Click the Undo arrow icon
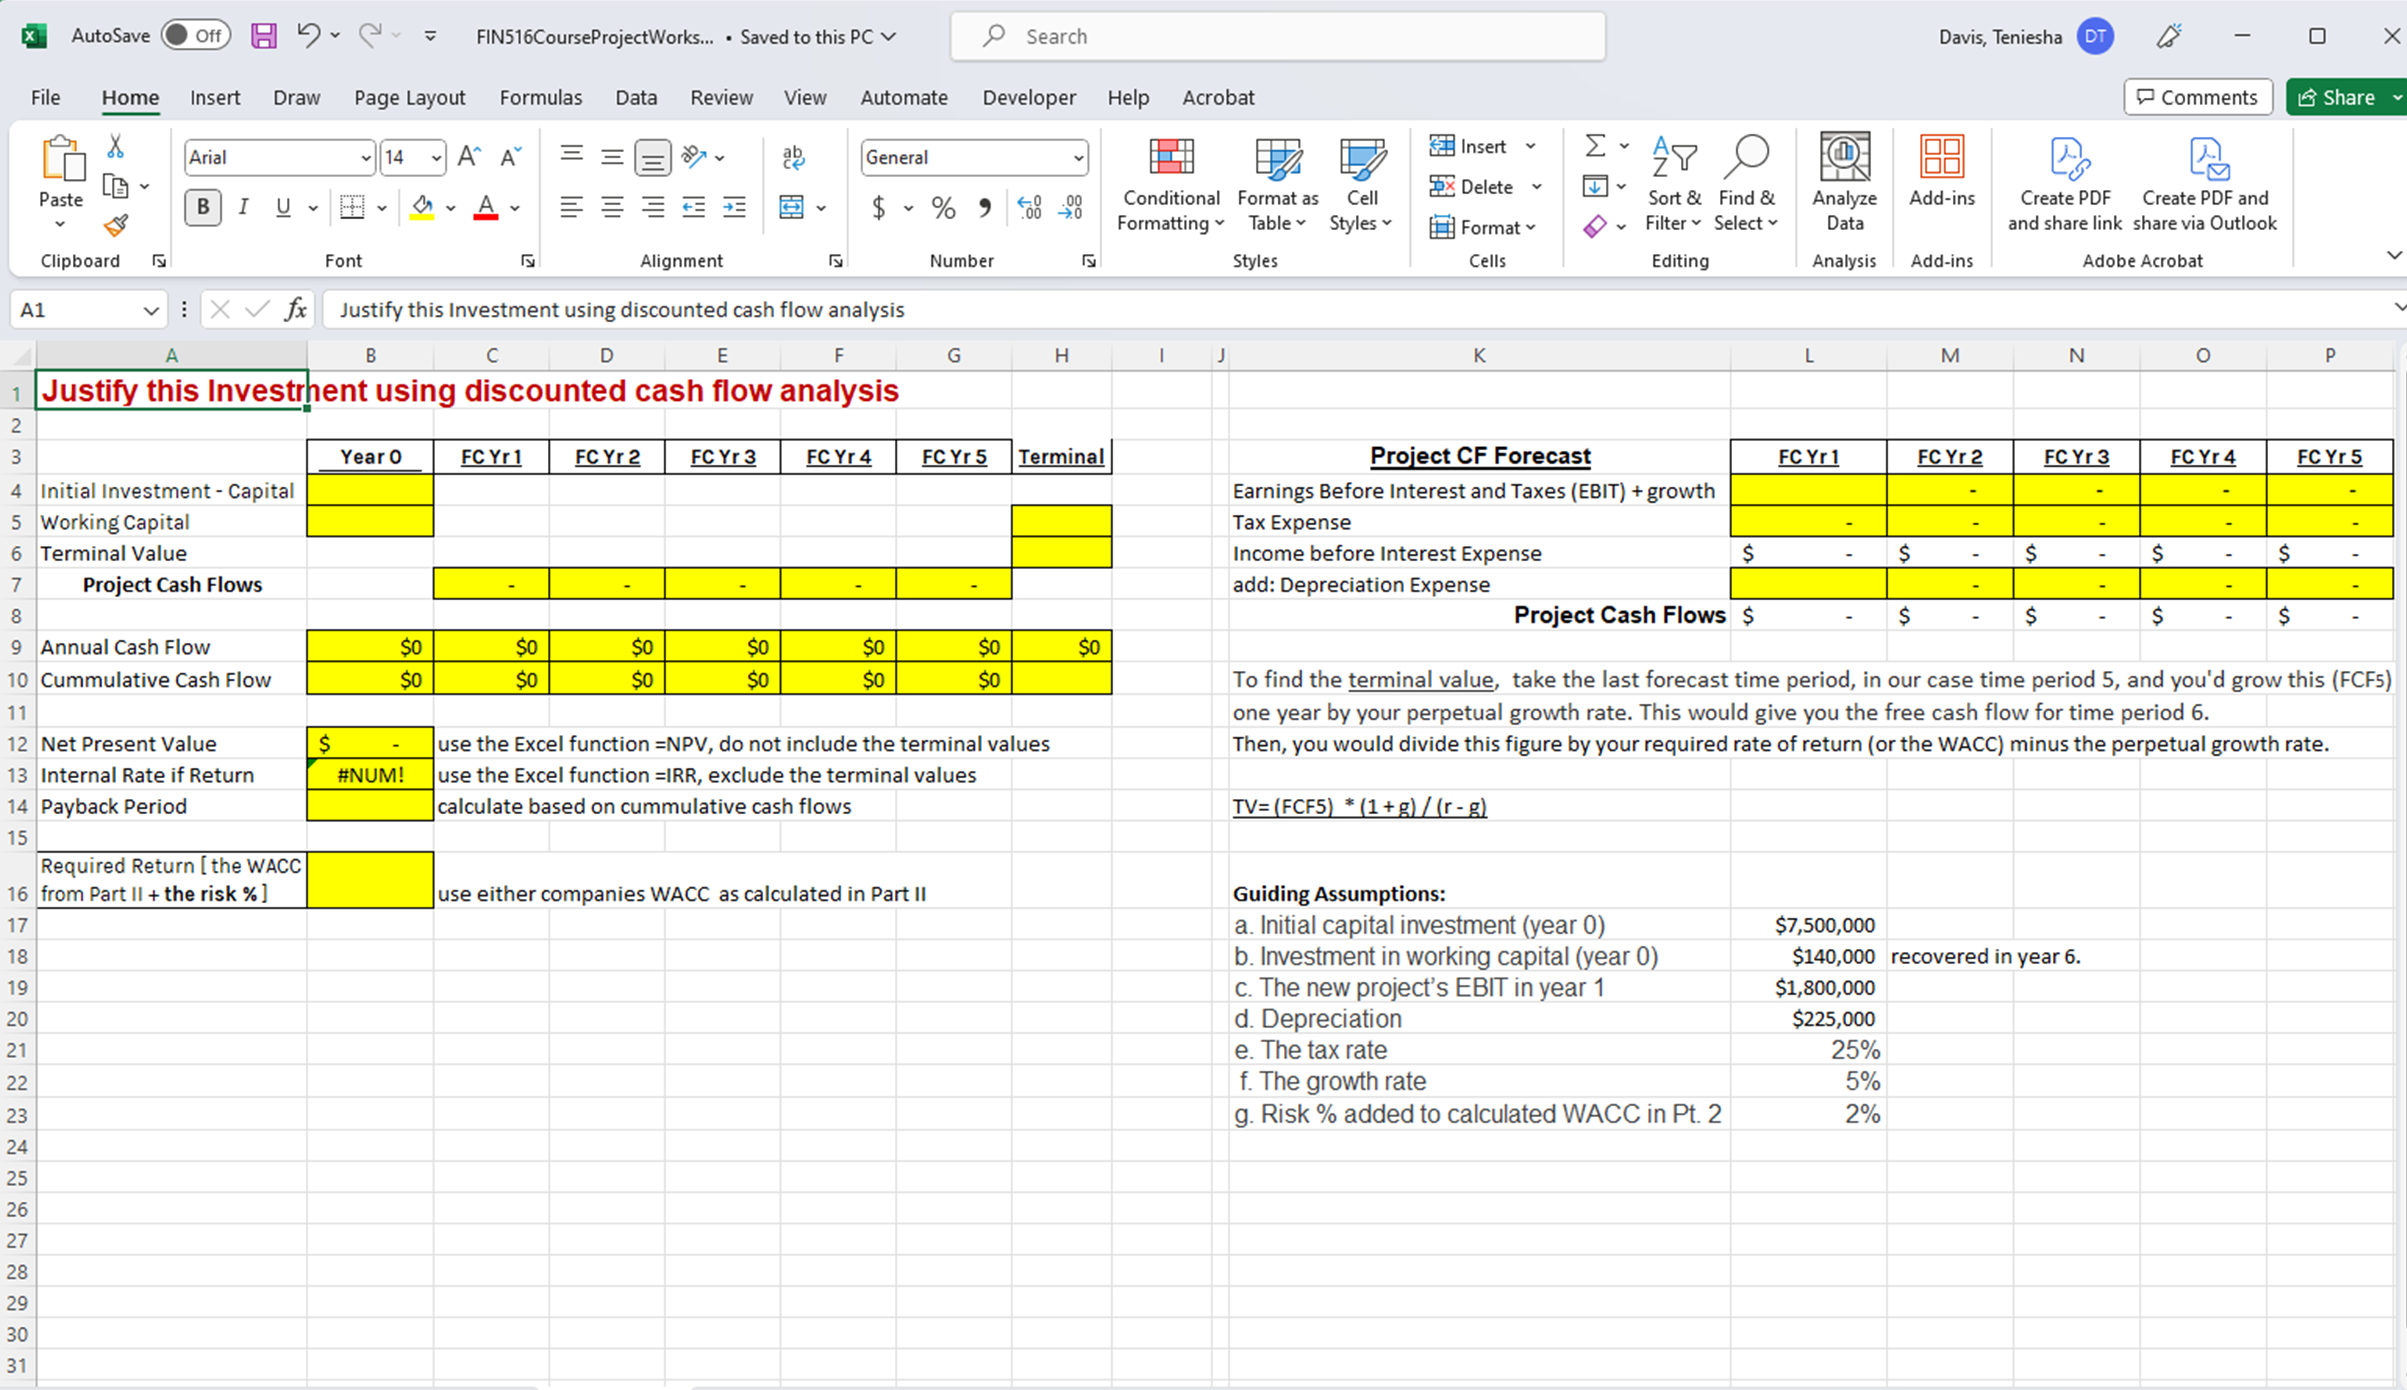Image resolution: width=2407 pixels, height=1390 pixels. (x=308, y=36)
